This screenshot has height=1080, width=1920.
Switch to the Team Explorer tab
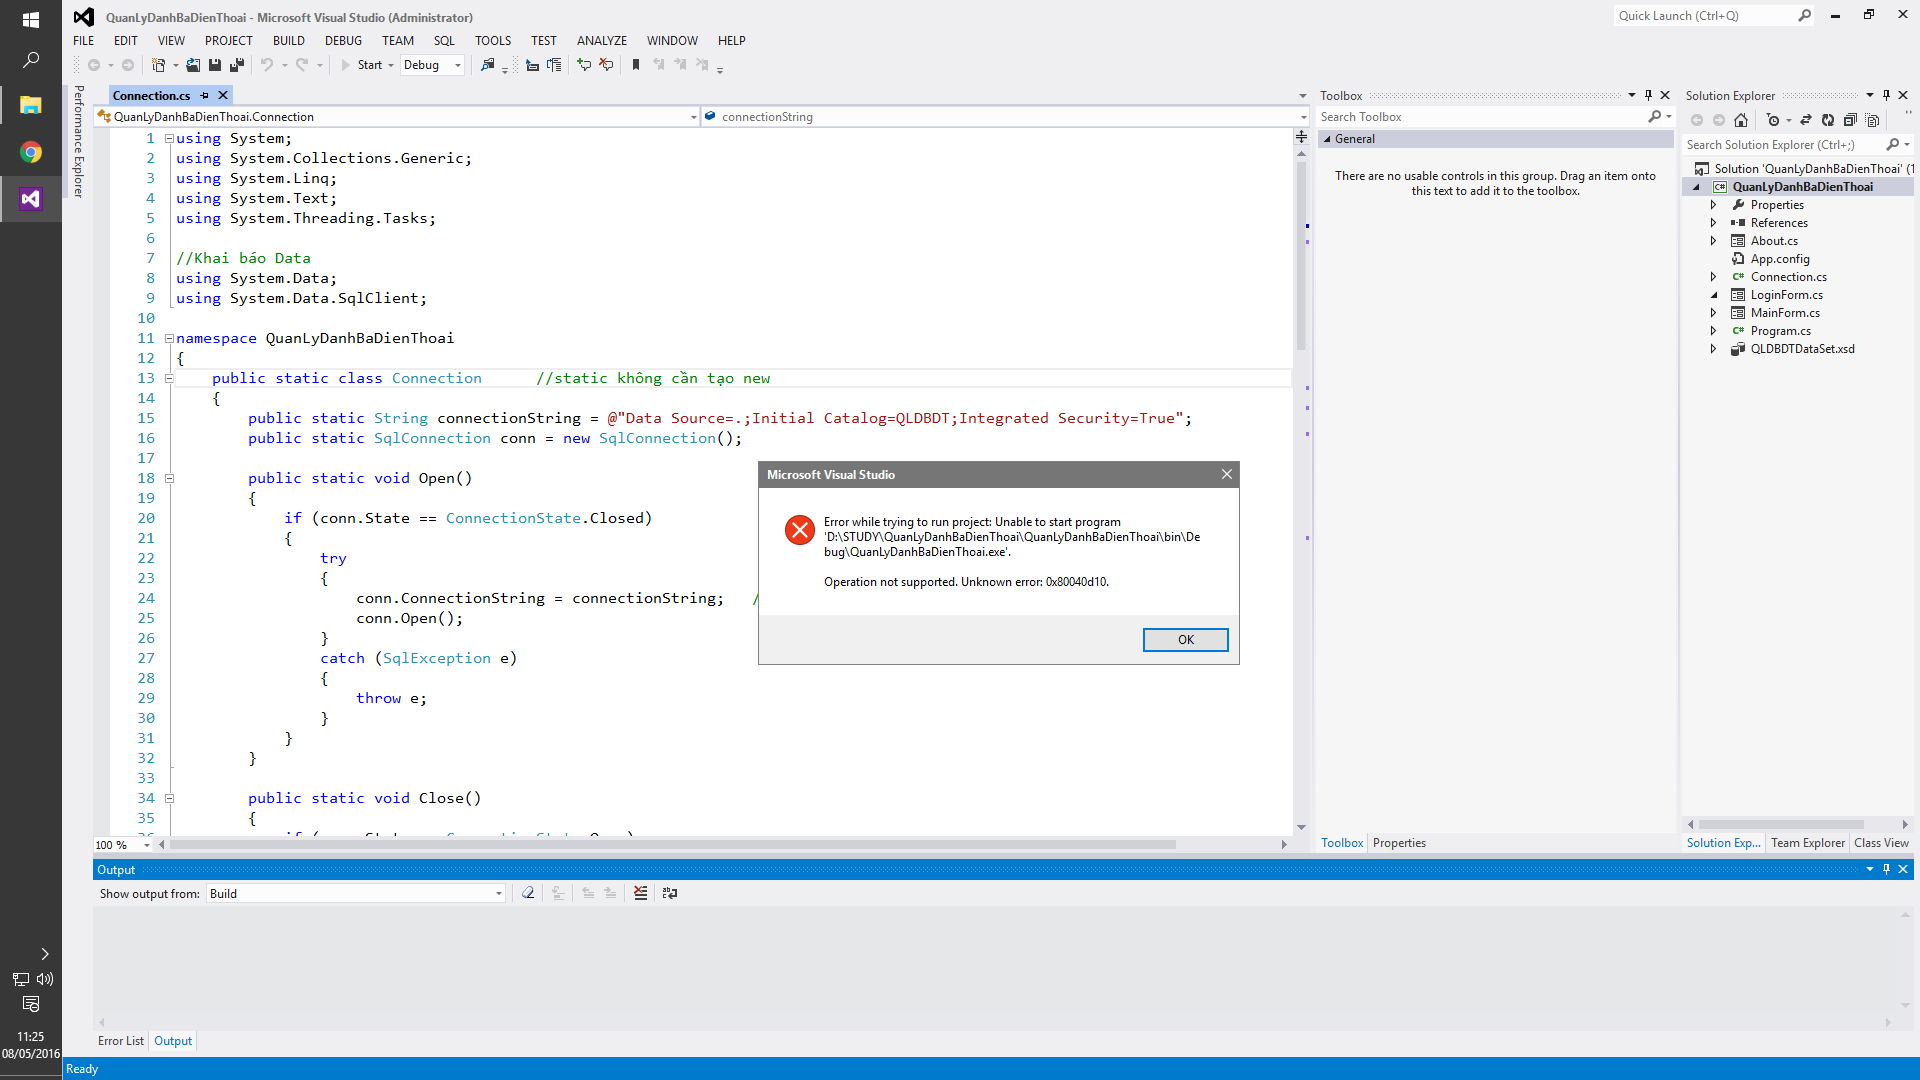[1807, 843]
